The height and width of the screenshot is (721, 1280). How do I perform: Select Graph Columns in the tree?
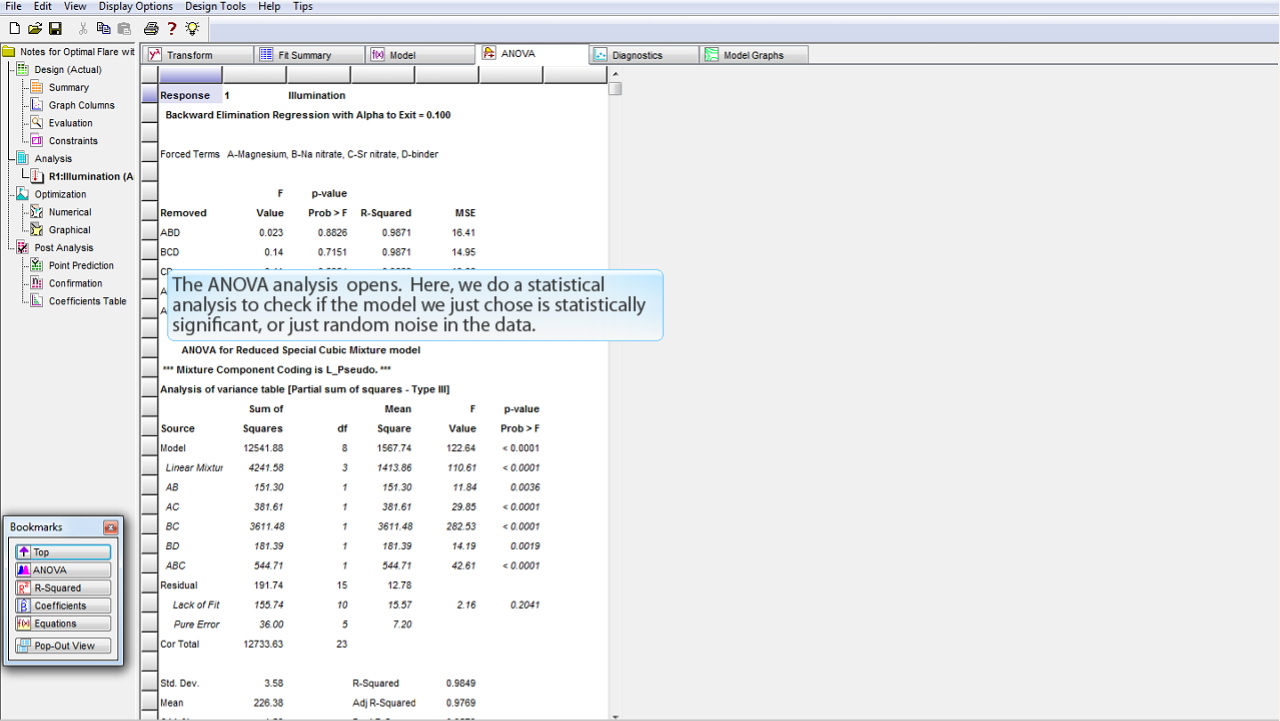pos(81,105)
